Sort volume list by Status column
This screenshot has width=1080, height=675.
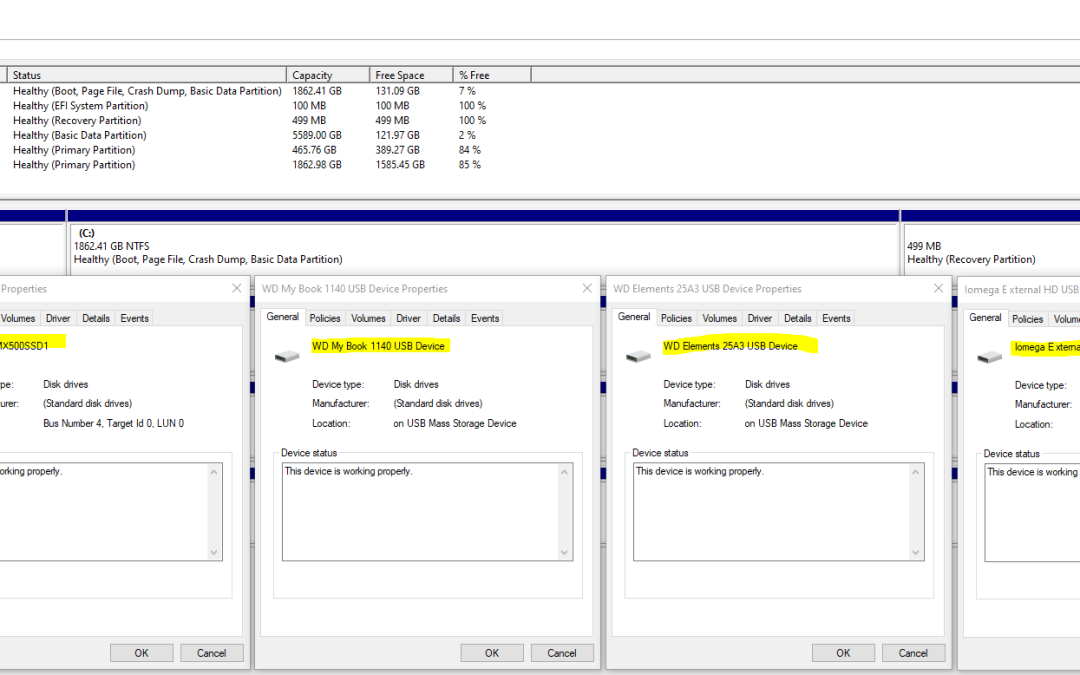[147, 75]
